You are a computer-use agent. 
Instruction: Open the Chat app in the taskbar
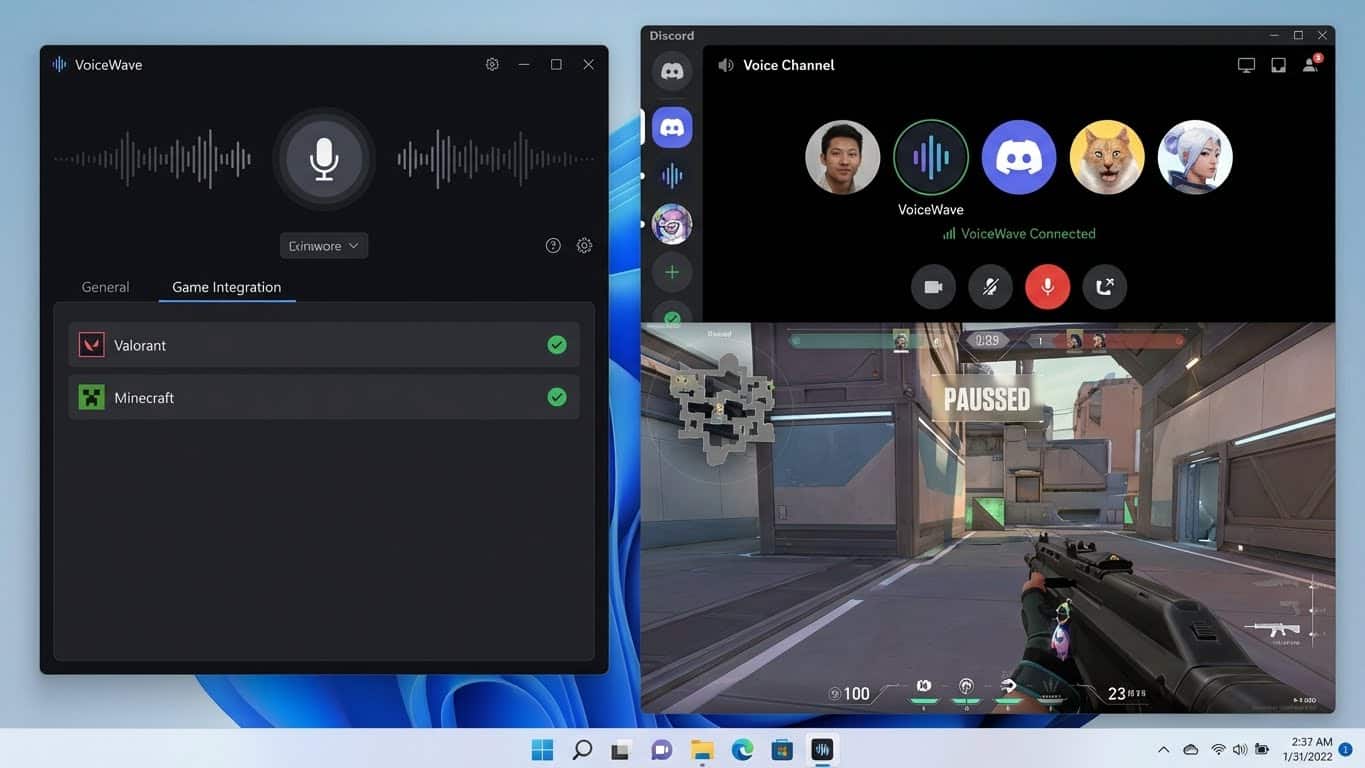[661, 749]
